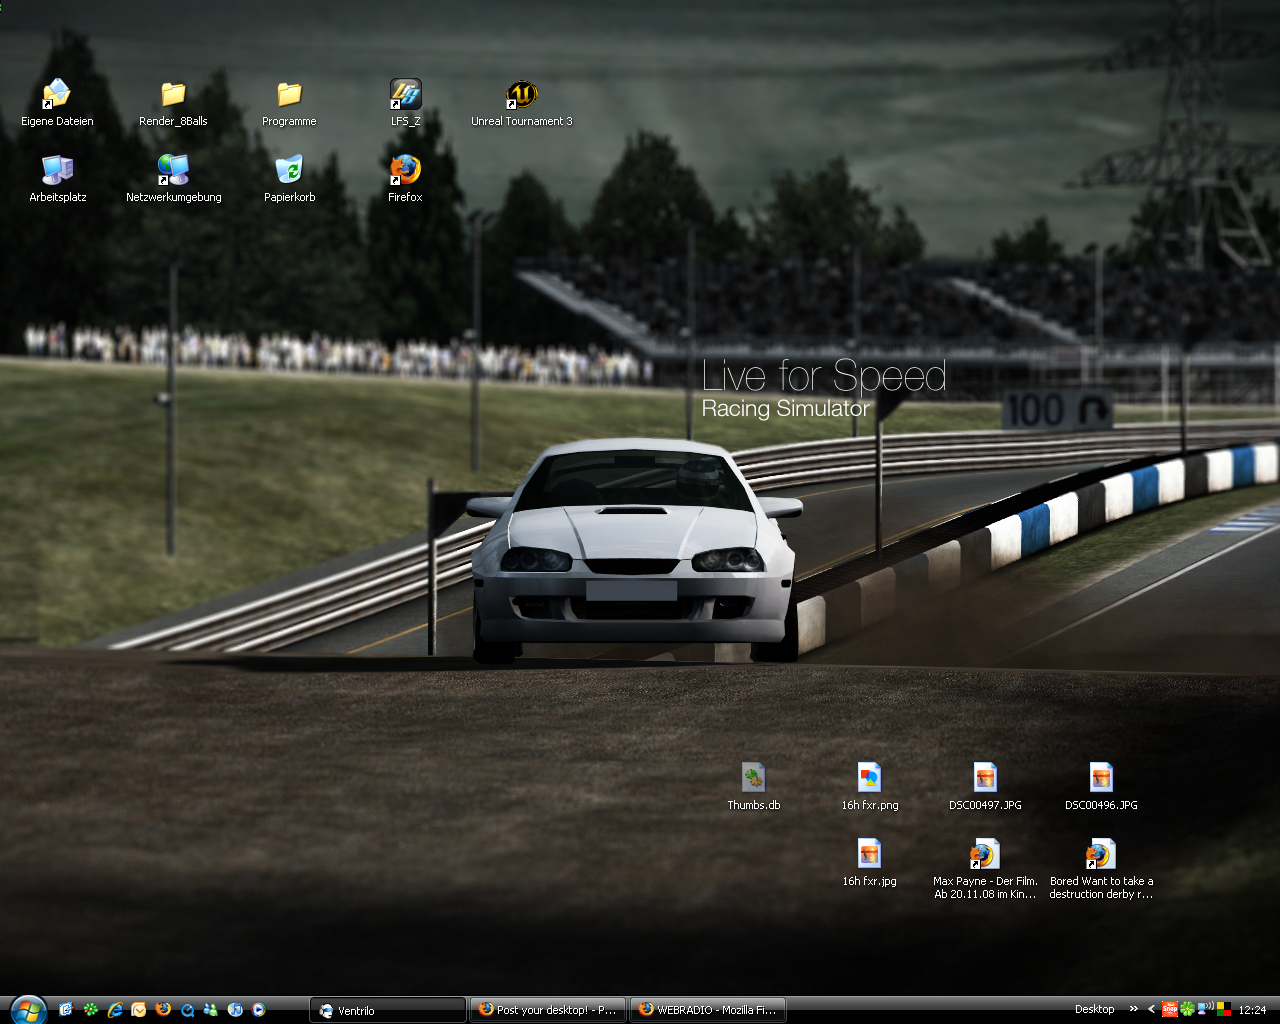This screenshot has width=1280, height=1024.
Task: Click the Desktop toolbar label on taskbar
Action: pyautogui.click(x=1094, y=1010)
